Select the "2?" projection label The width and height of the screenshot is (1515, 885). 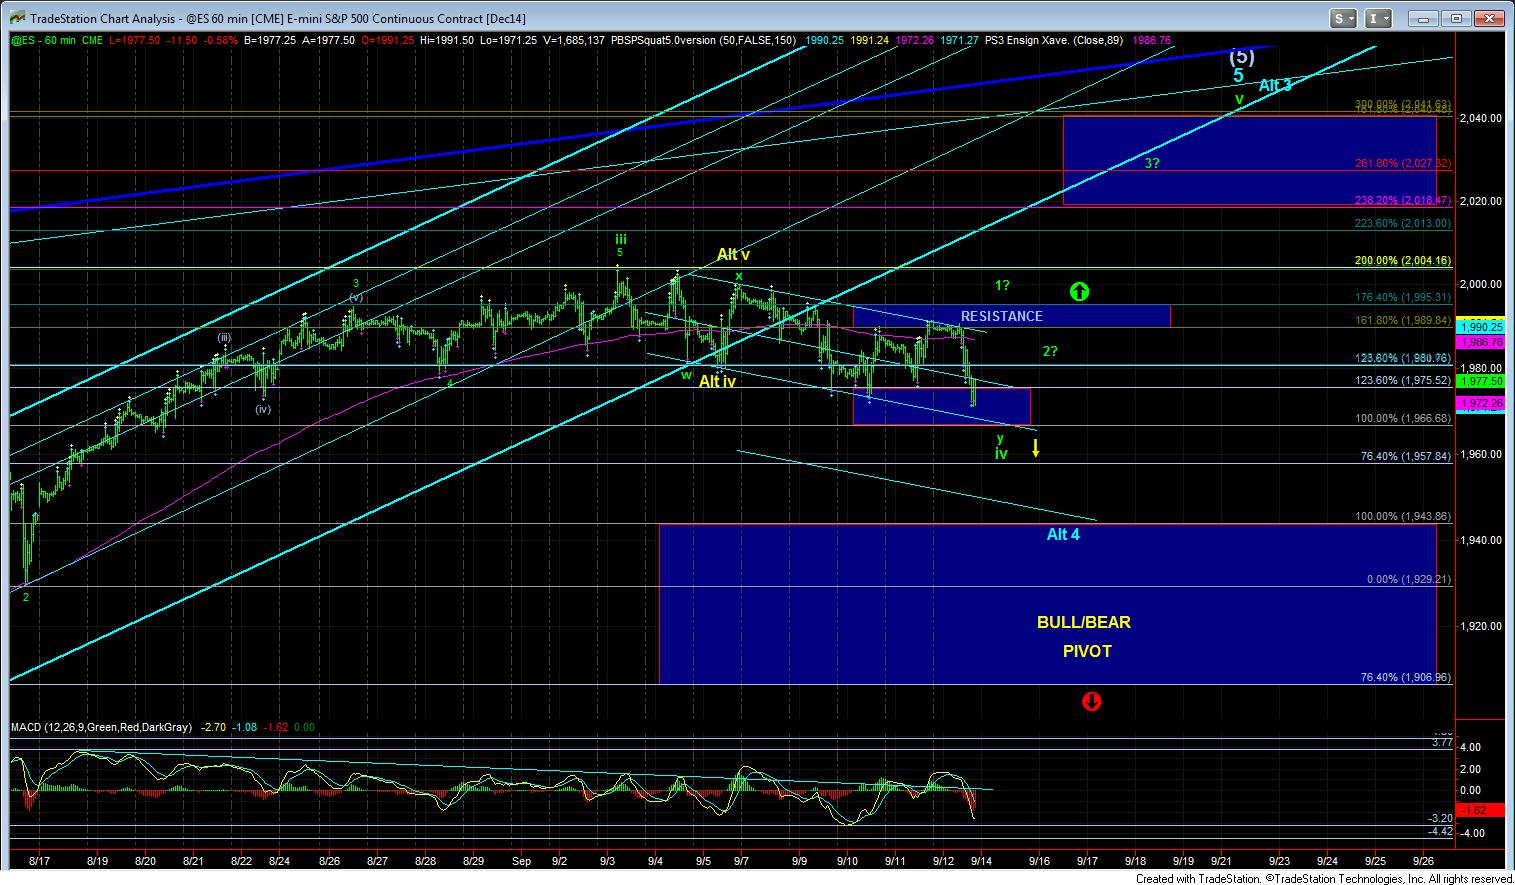(1050, 351)
